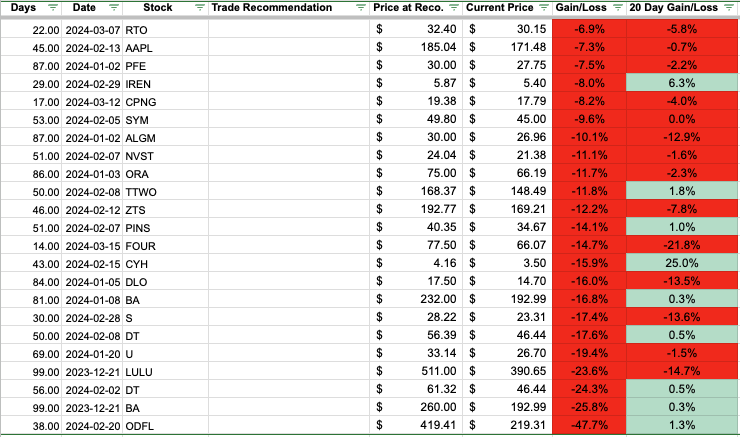
Task: Select the IREN stock cell
Action: pos(166,84)
